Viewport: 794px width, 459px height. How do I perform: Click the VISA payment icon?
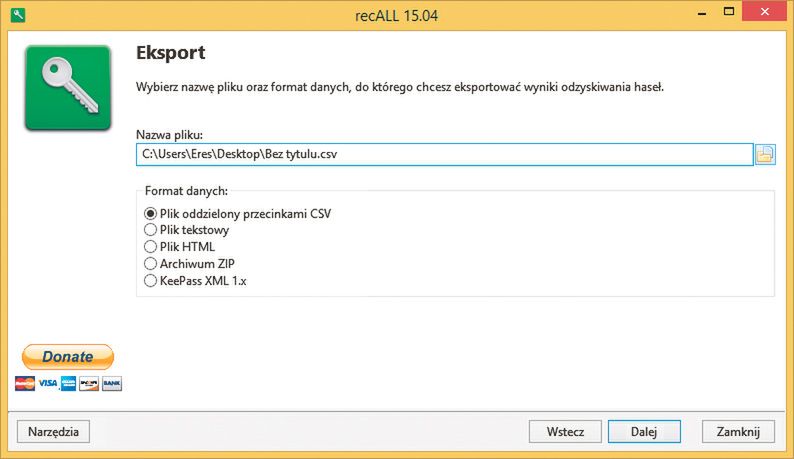point(48,384)
